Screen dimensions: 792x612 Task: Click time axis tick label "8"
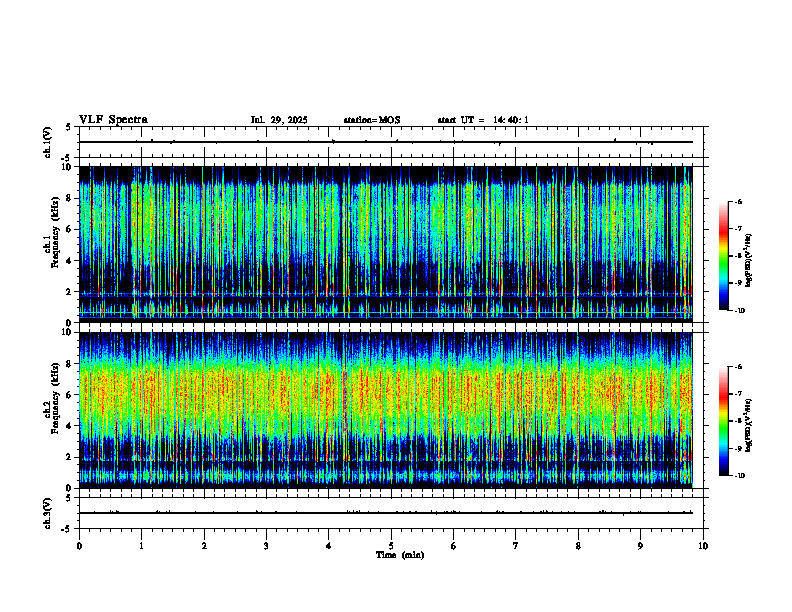[578, 546]
